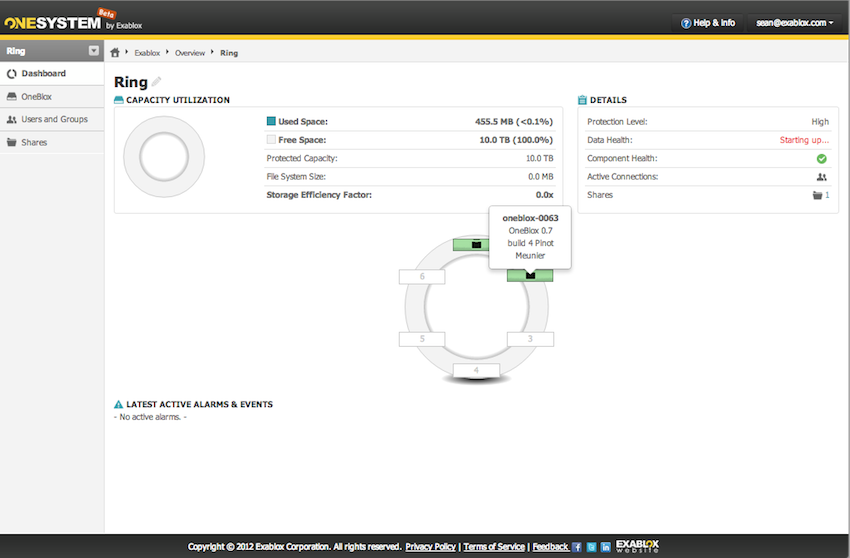850x558 pixels.
Task: Open Help & Info menu
Action: point(708,23)
